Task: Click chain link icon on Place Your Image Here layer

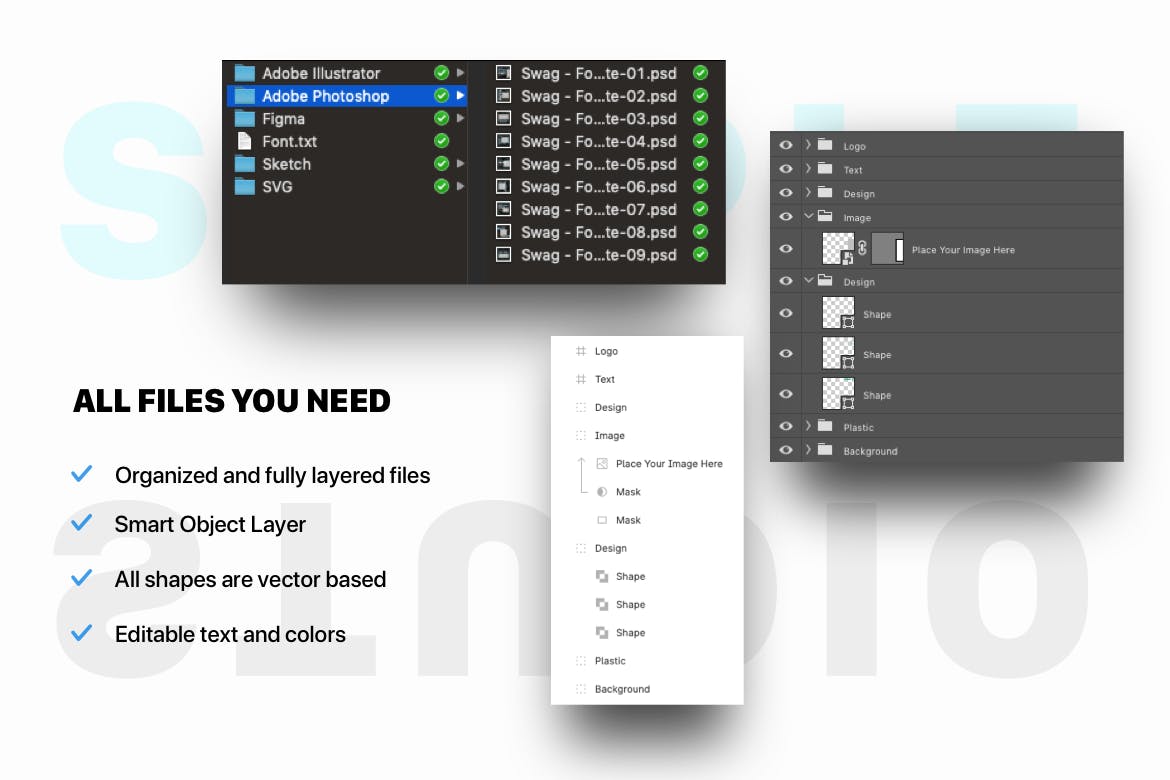Action: pyautogui.click(x=862, y=249)
